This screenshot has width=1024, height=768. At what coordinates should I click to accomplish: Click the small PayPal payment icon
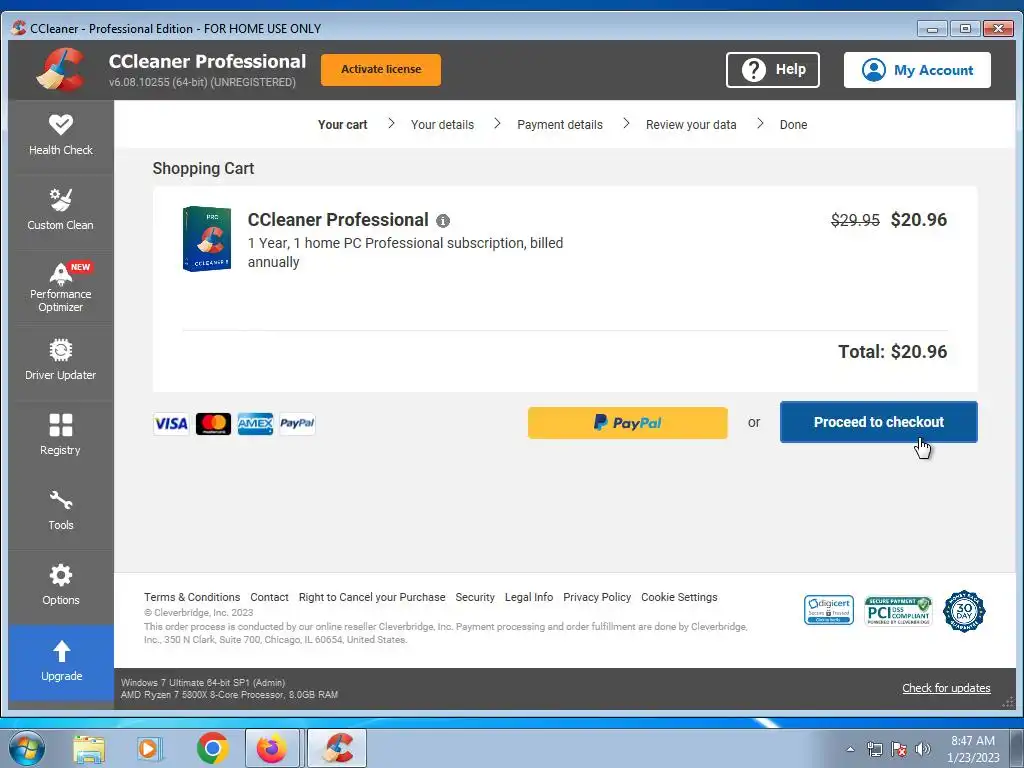[x=297, y=424]
